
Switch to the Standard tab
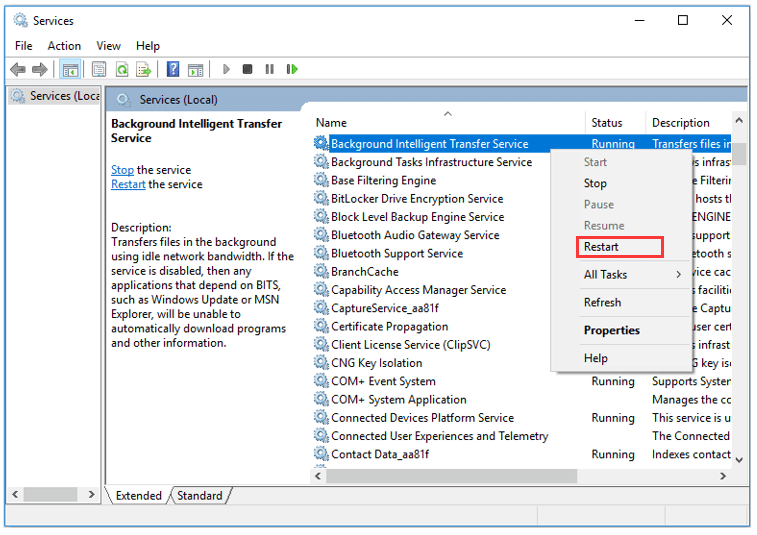pos(199,495)
